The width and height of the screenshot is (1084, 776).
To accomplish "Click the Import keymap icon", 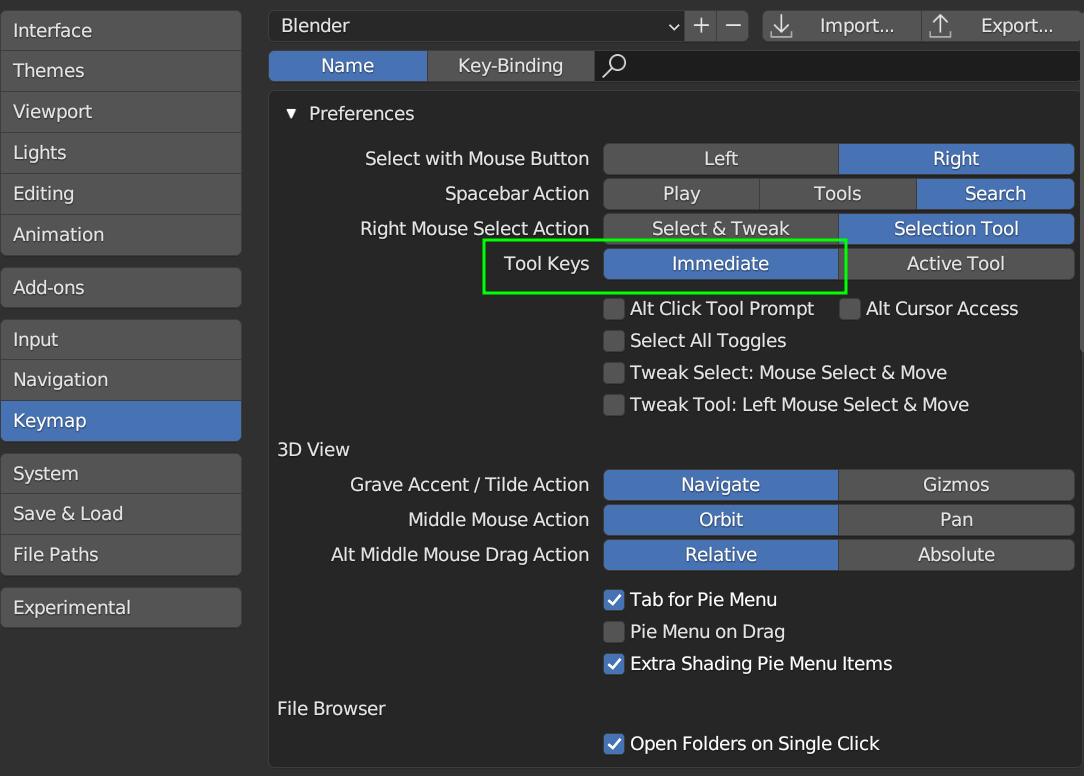I will (780, 25).
